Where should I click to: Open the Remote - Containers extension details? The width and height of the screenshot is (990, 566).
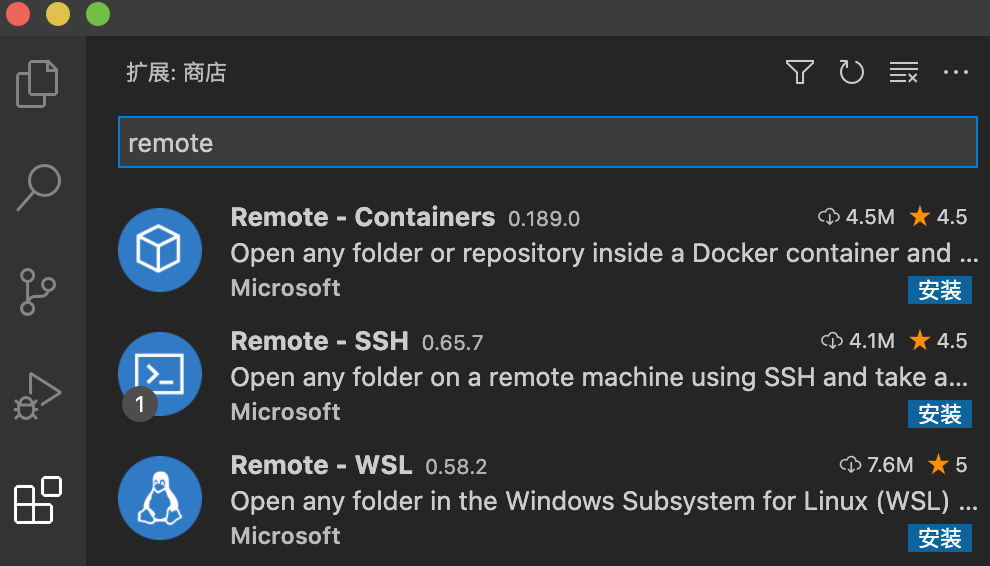362,217
